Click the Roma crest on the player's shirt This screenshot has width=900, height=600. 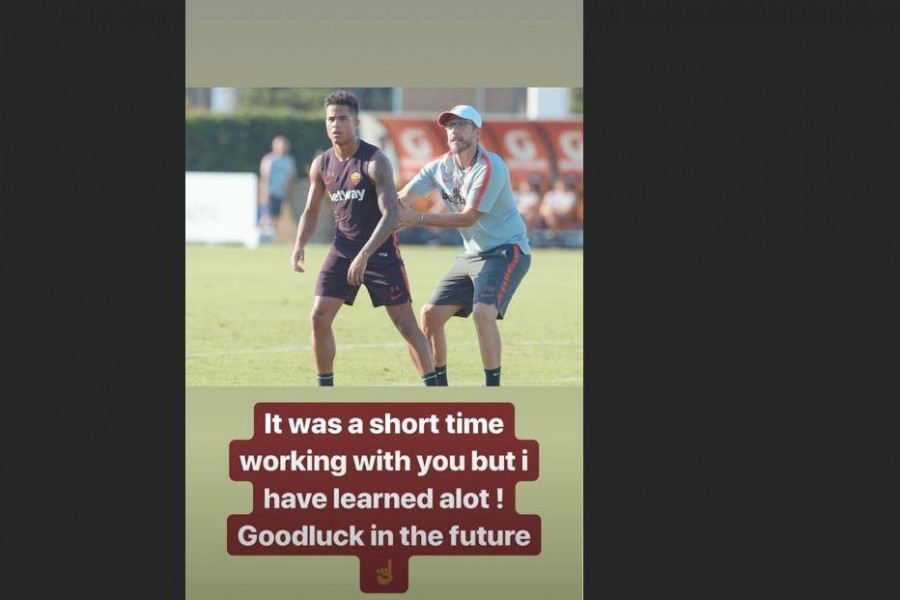pyautogui.click(x=356, y=177)
